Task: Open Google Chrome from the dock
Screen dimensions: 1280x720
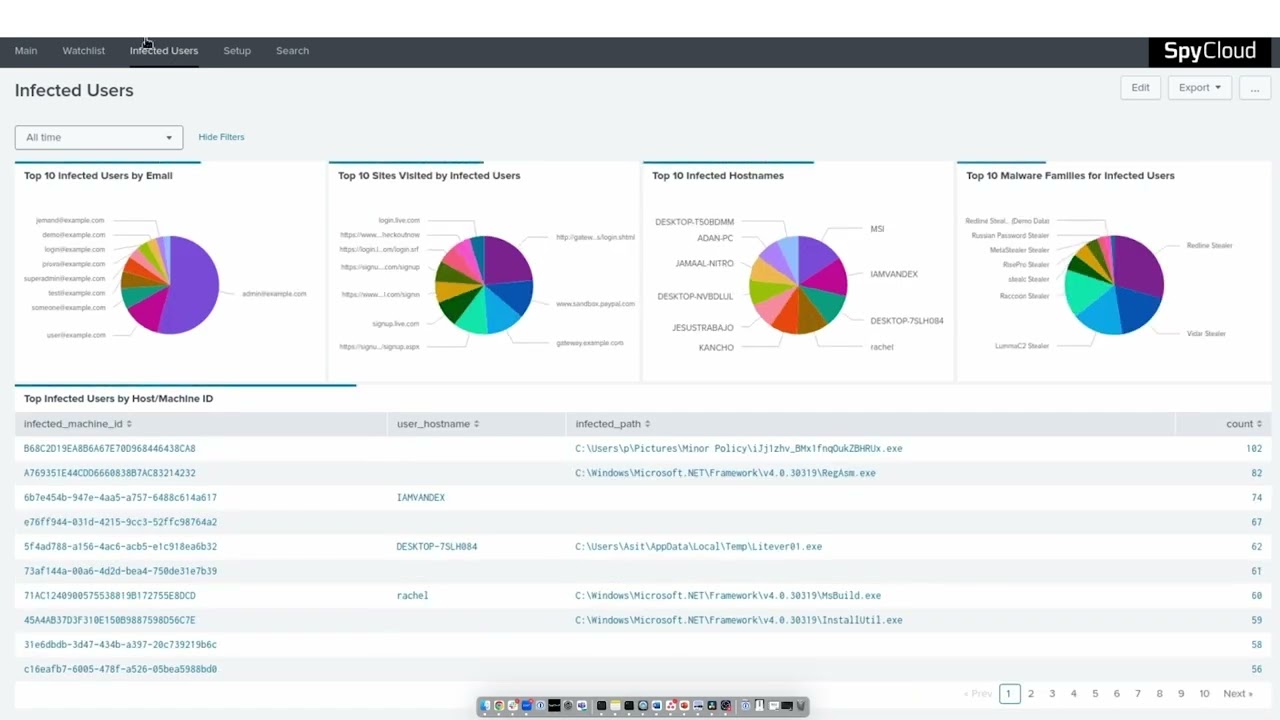Action: (x=499, y=705)
